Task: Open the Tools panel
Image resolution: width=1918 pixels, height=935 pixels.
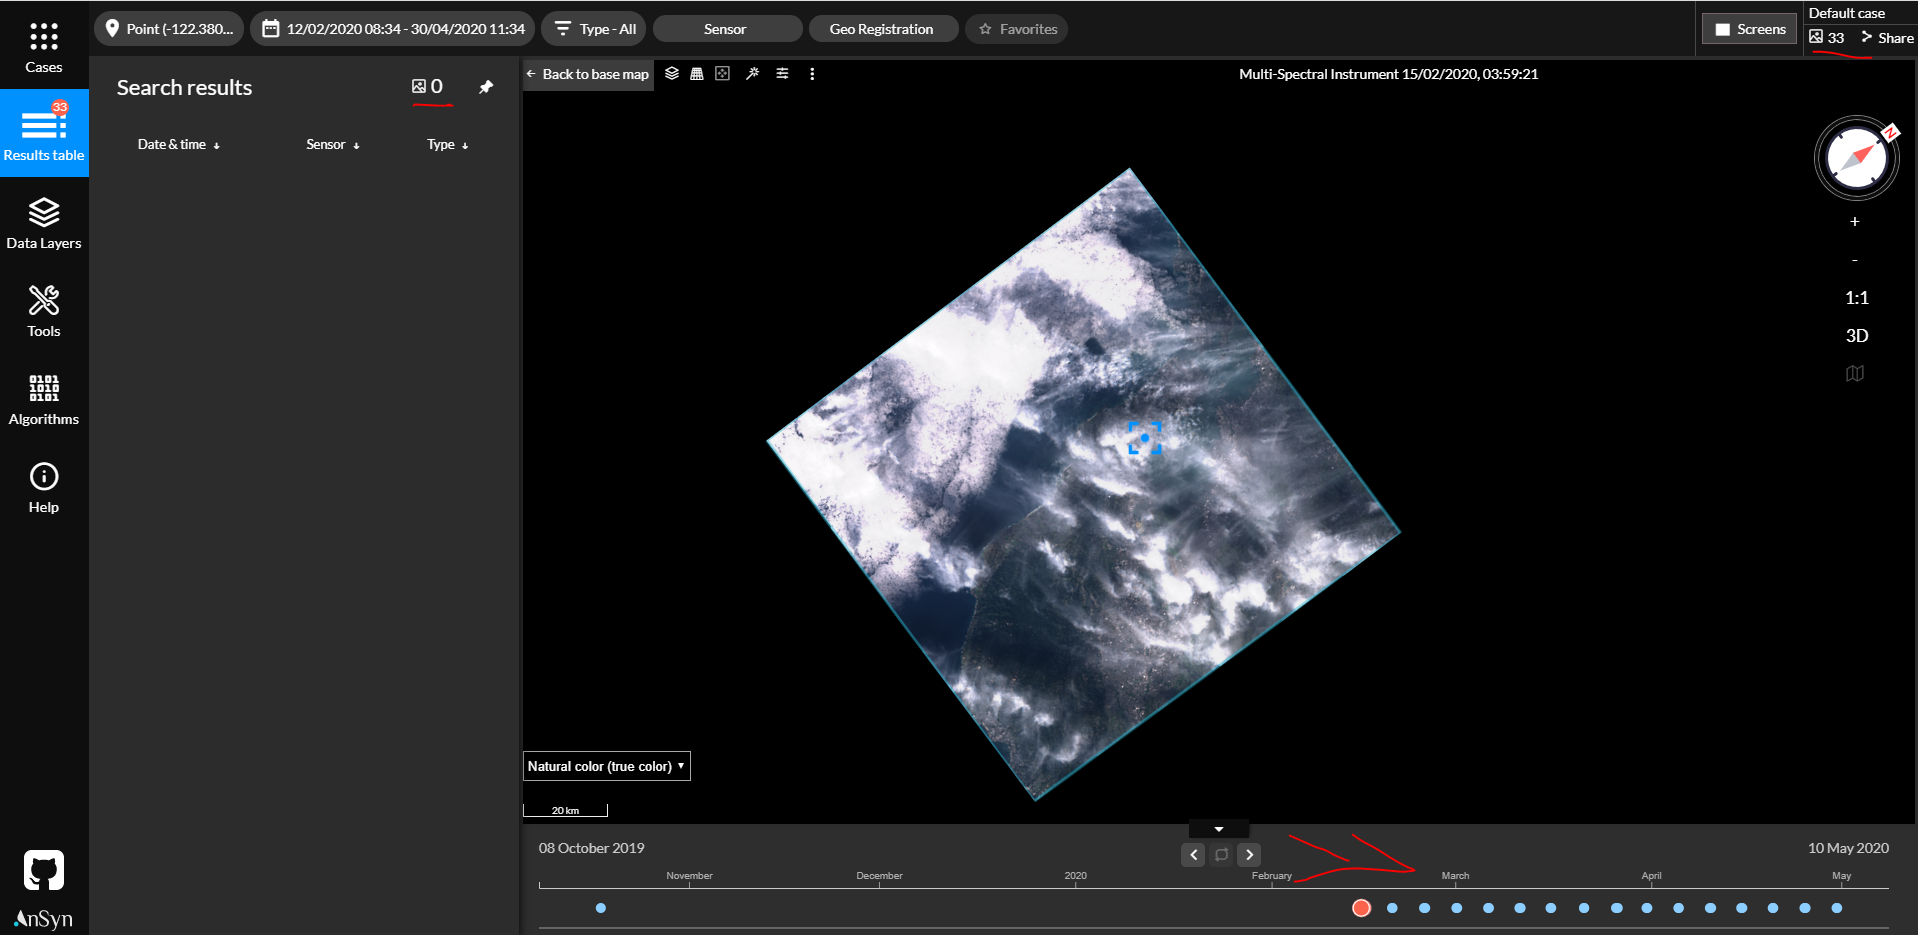Action: [x=44, y=311]
